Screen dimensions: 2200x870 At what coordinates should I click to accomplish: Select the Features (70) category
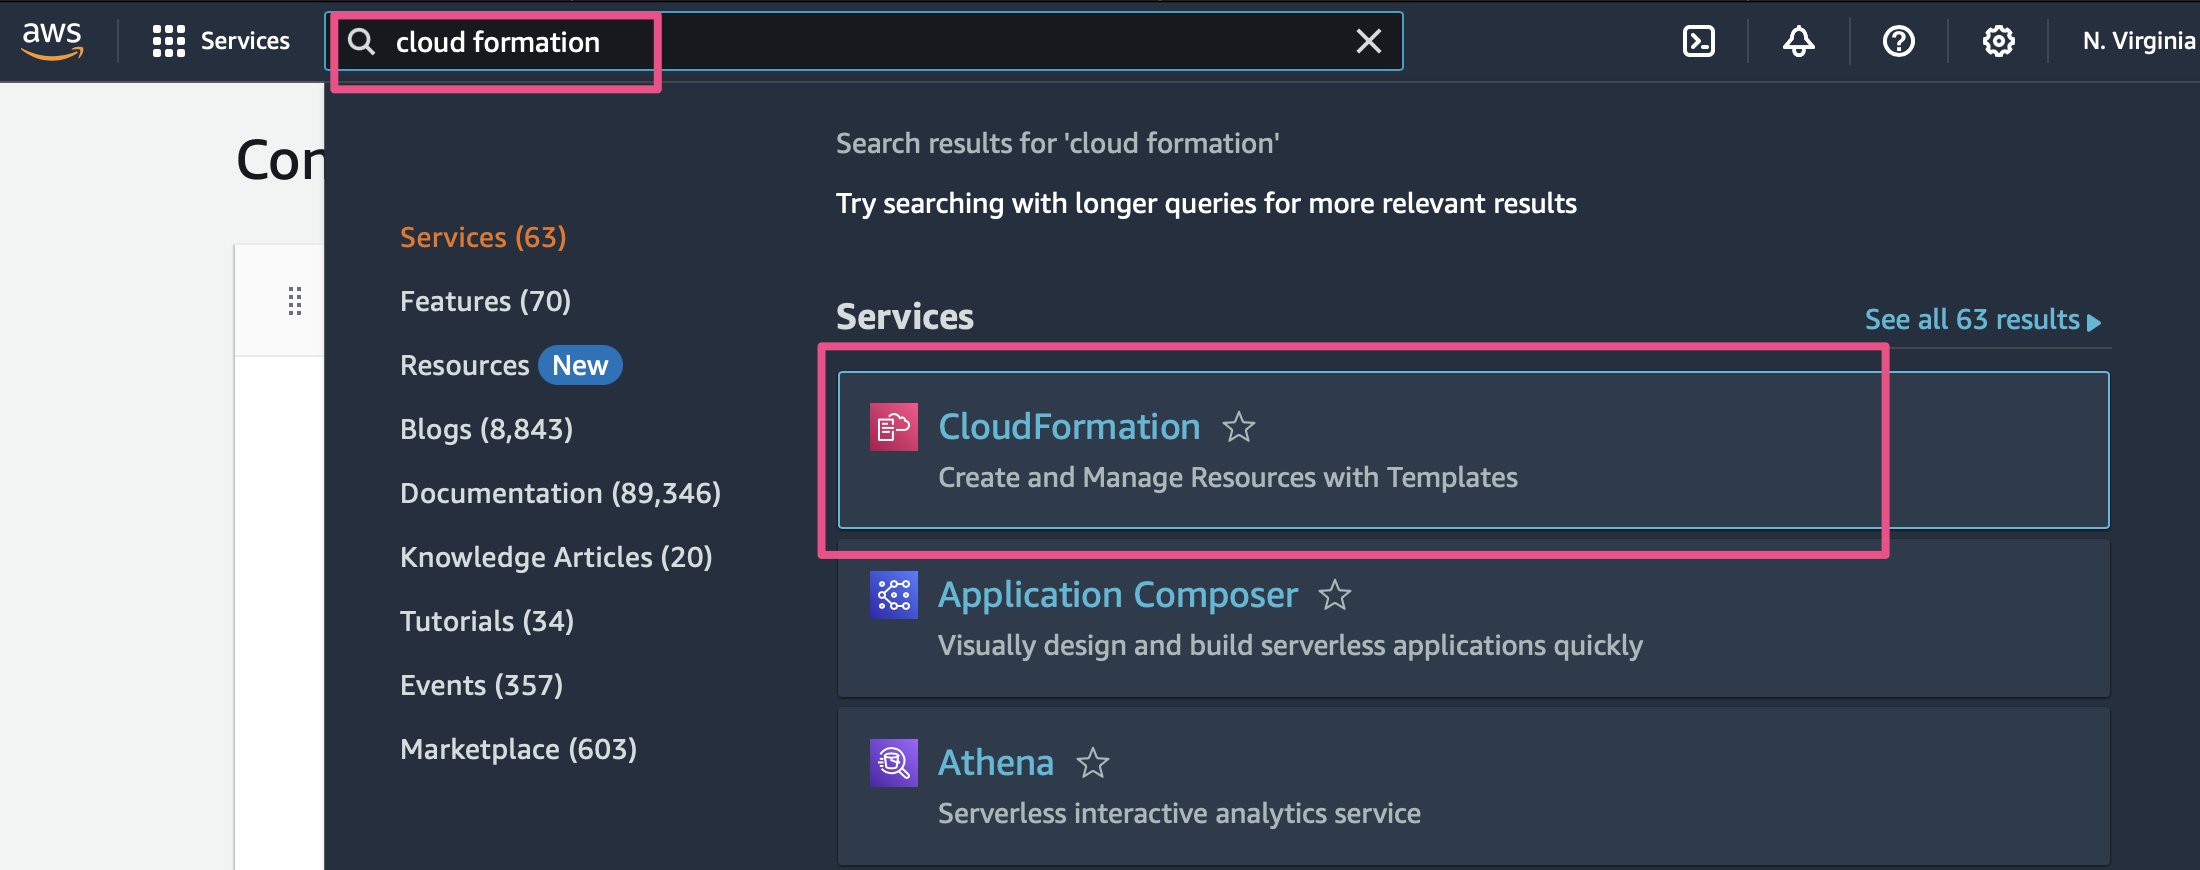485,301
